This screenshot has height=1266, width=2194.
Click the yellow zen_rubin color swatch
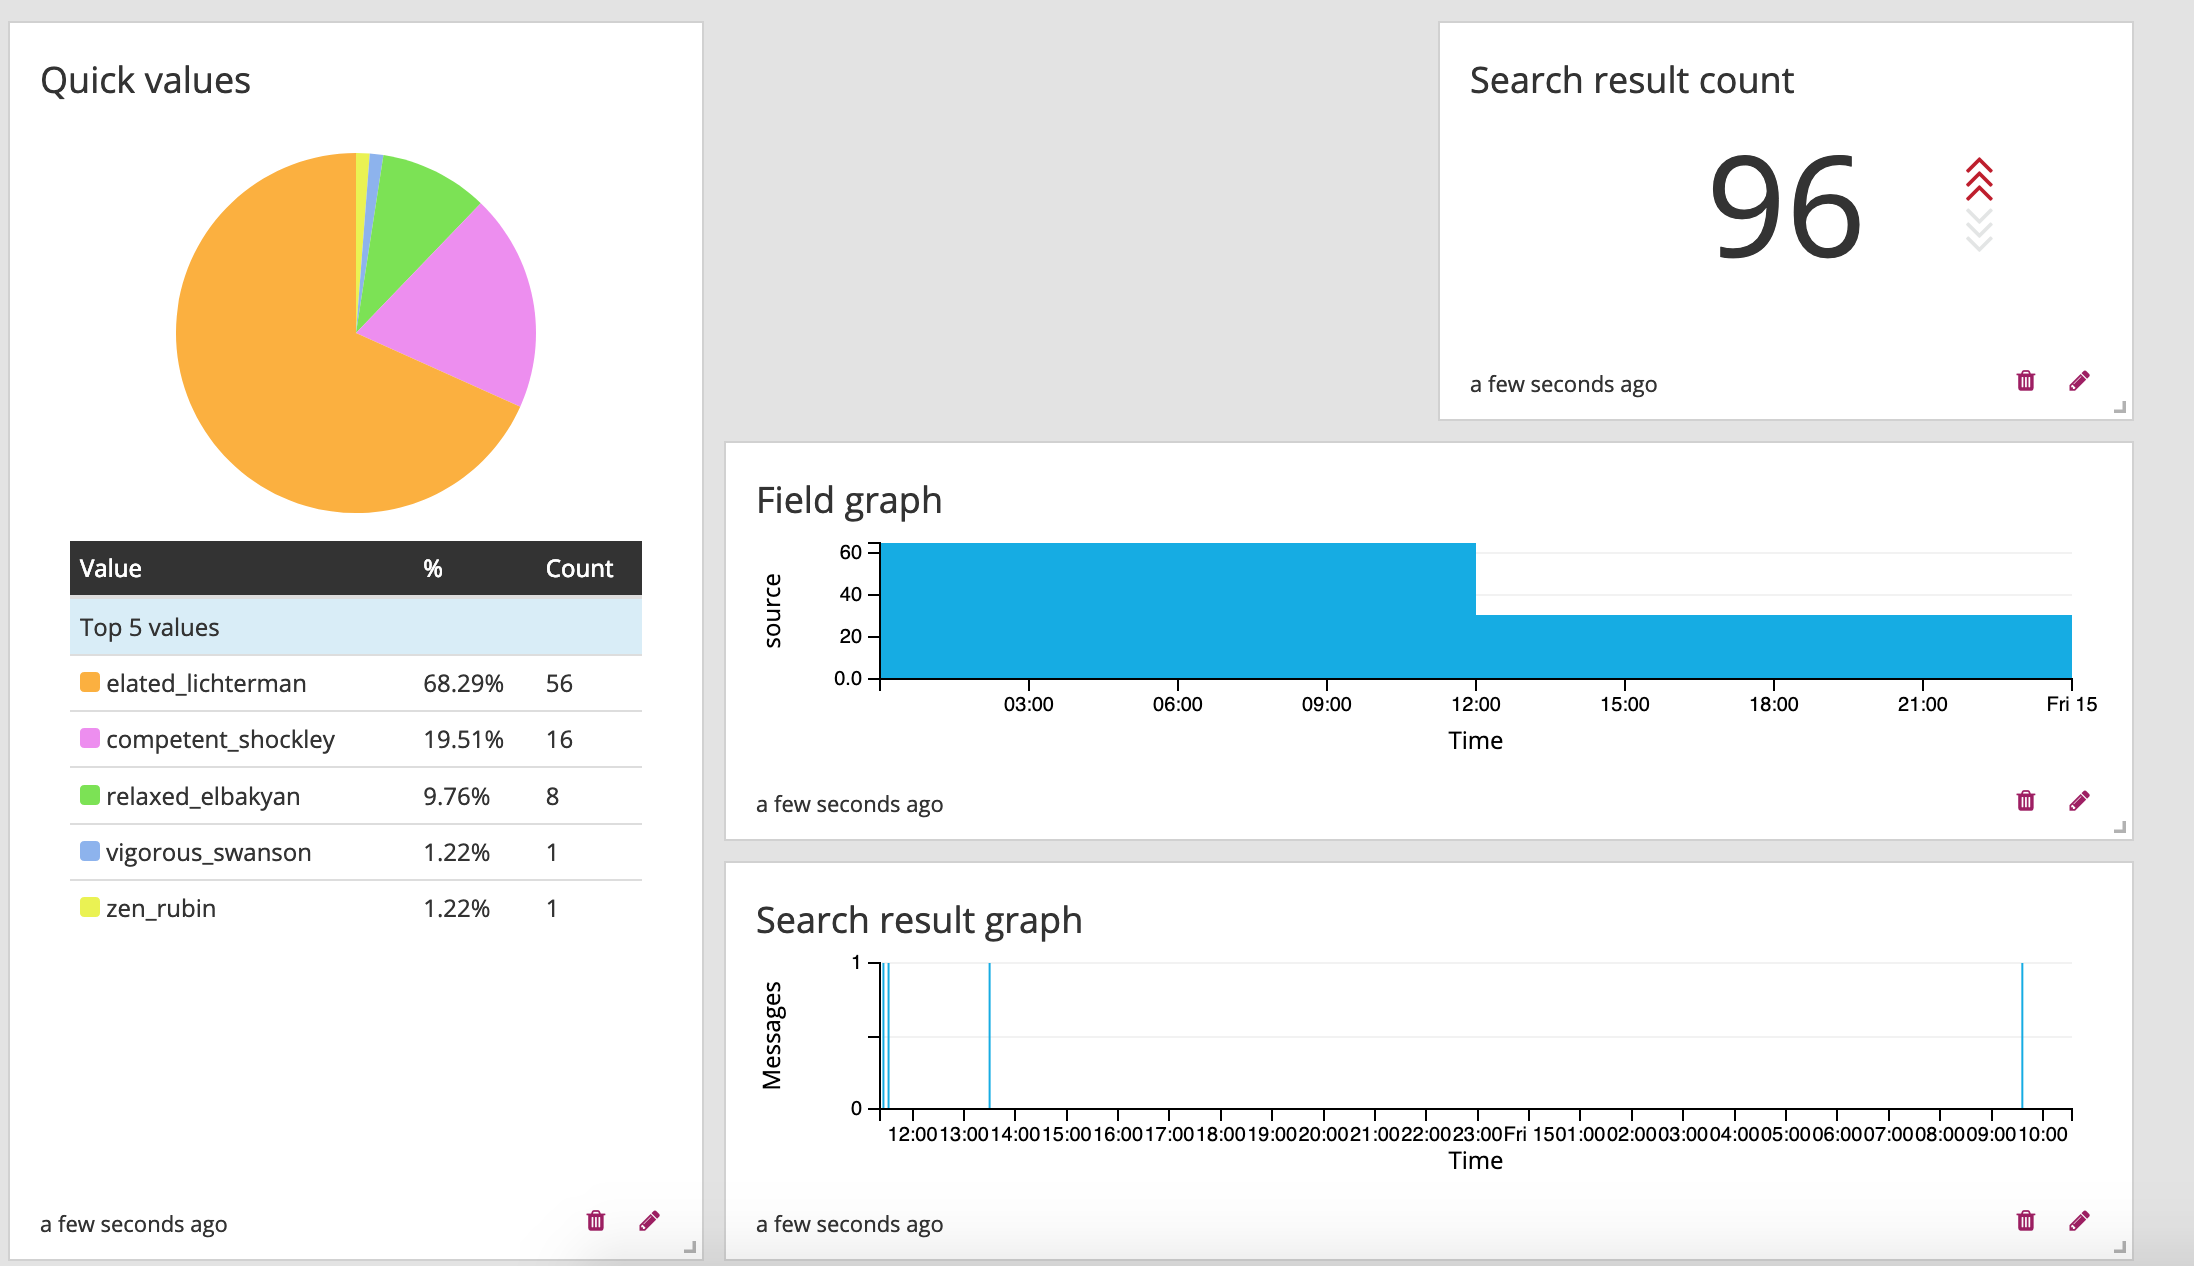pos(90,907)
